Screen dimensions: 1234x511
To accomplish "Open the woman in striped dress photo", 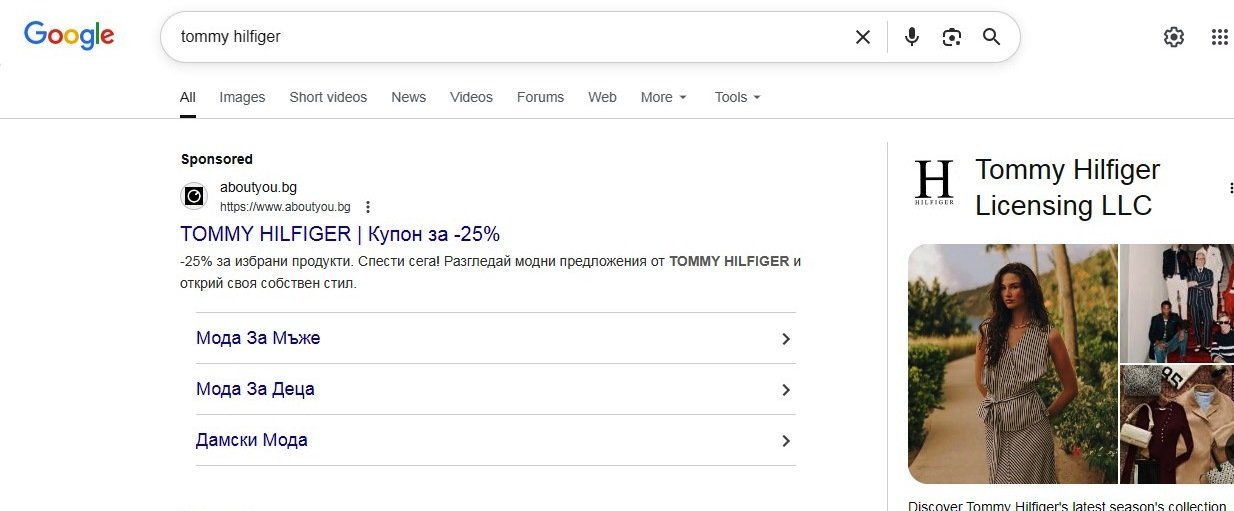I will coord(1012,364).
